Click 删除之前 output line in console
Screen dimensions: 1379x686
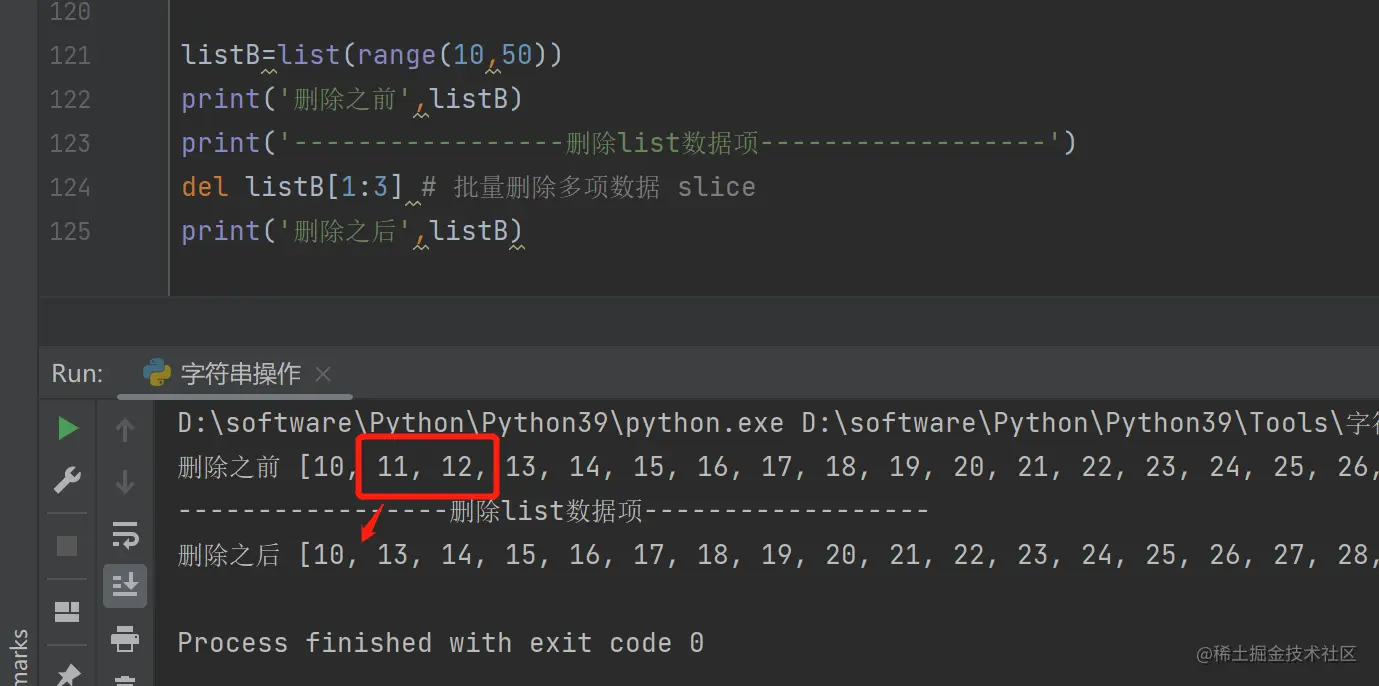click(x=778, y=467)
